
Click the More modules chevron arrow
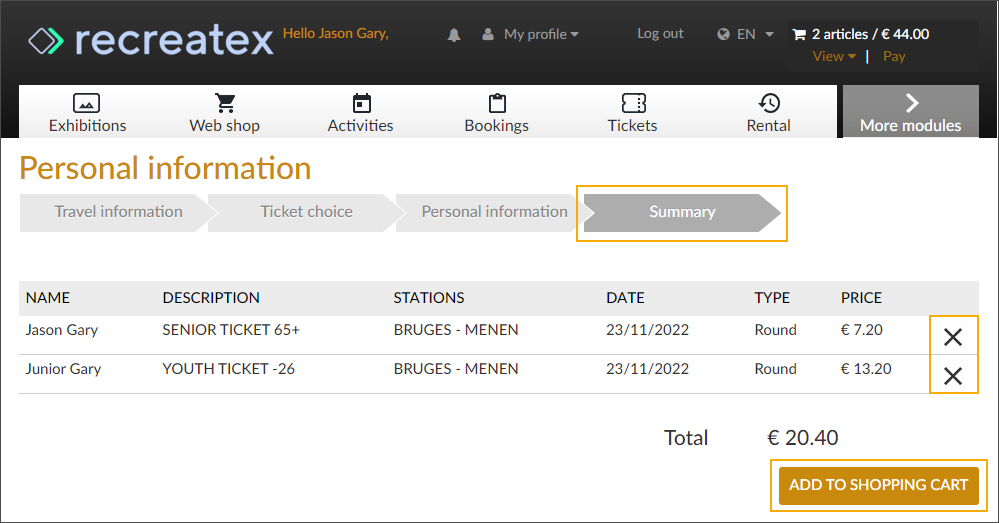click(912, 103)
